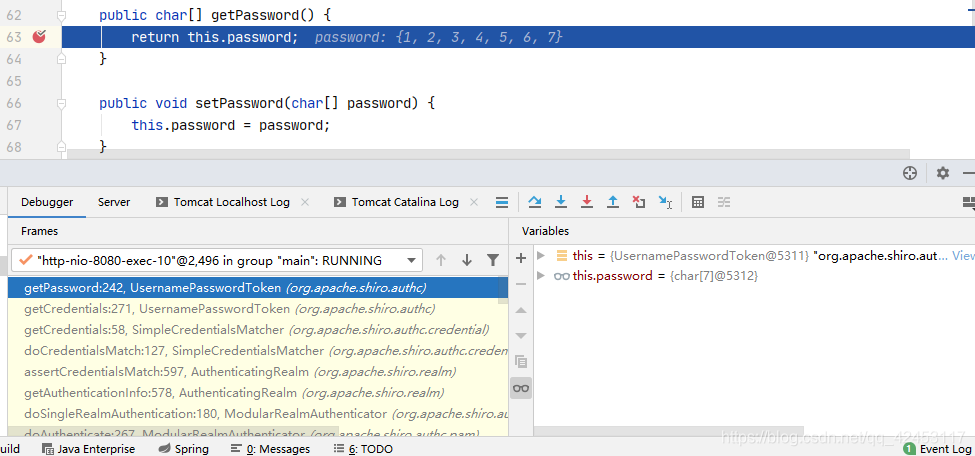Click the Show Execution Point icon
Image resolution: width=975 pixels, height=456 pixels.
(x=502, y=202)
